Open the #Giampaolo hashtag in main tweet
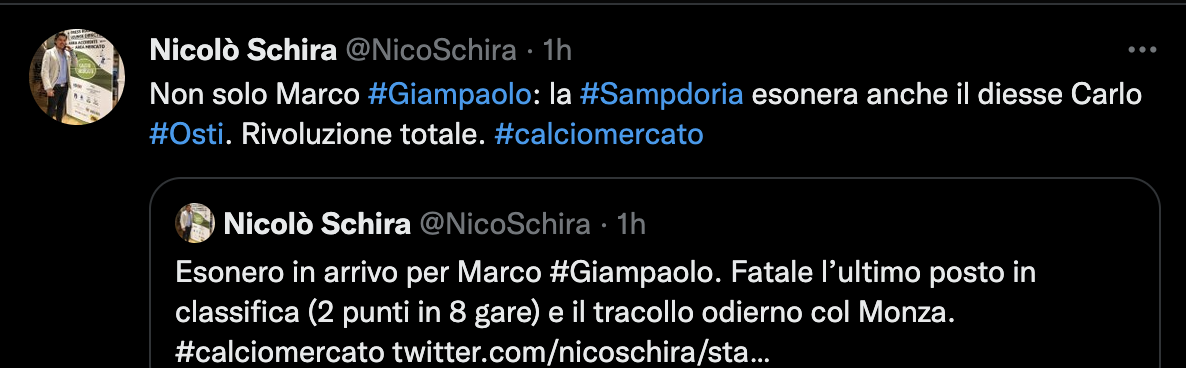This screenshot has height=368, width=1186. coord(449,94)
